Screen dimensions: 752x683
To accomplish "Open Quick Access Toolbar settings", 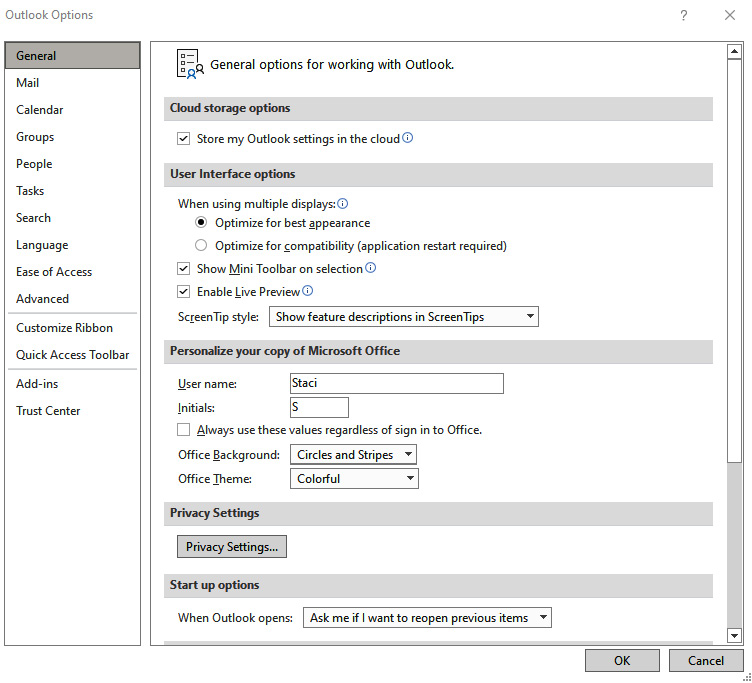I will (72, 354).
